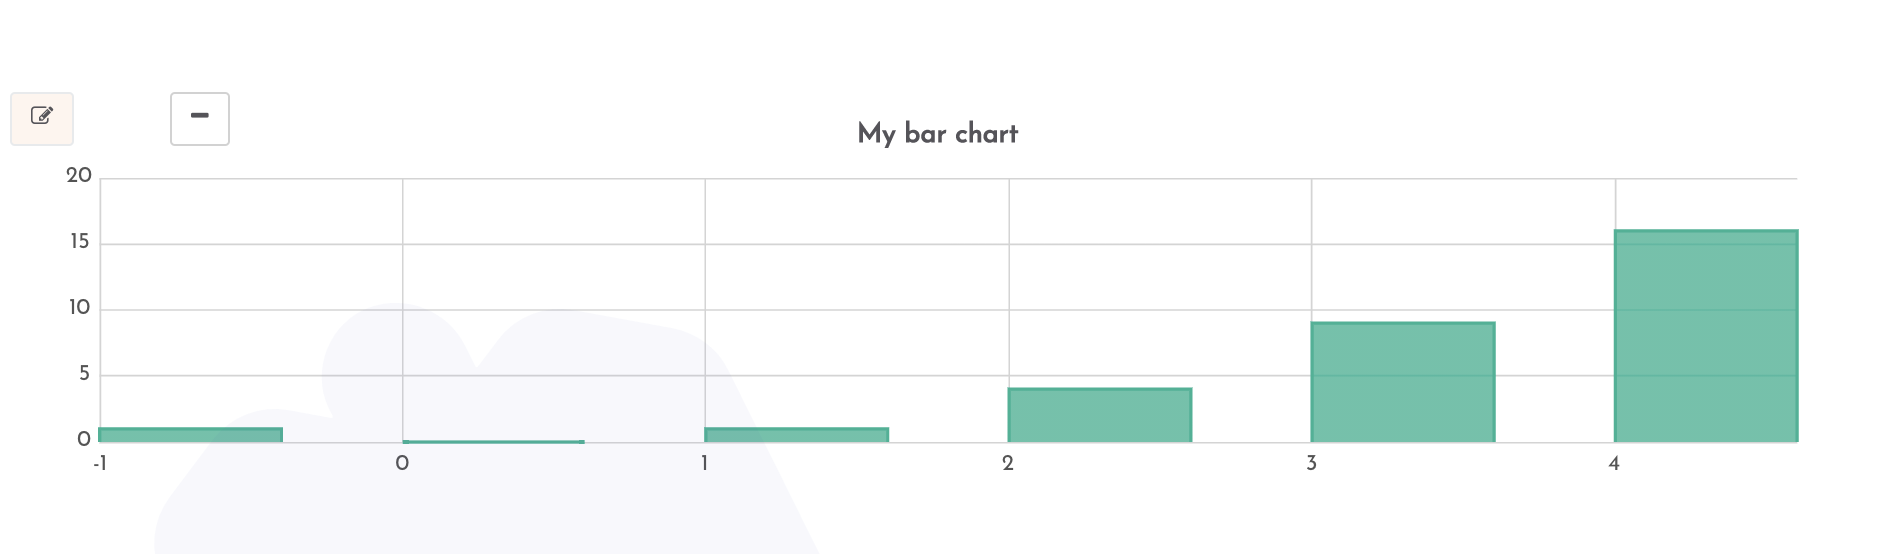Click the x-axis label -1

pos(100,464)
